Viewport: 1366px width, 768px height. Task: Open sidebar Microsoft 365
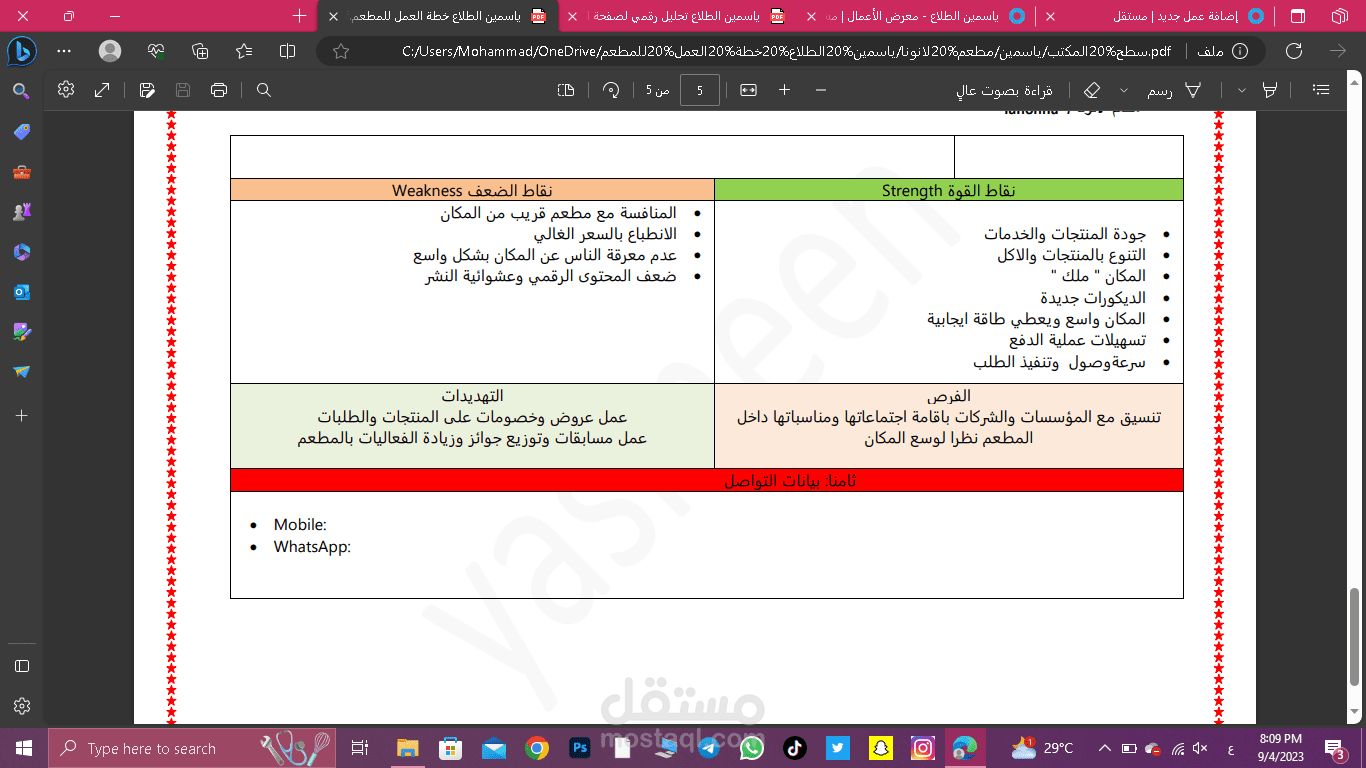[21, 252]
